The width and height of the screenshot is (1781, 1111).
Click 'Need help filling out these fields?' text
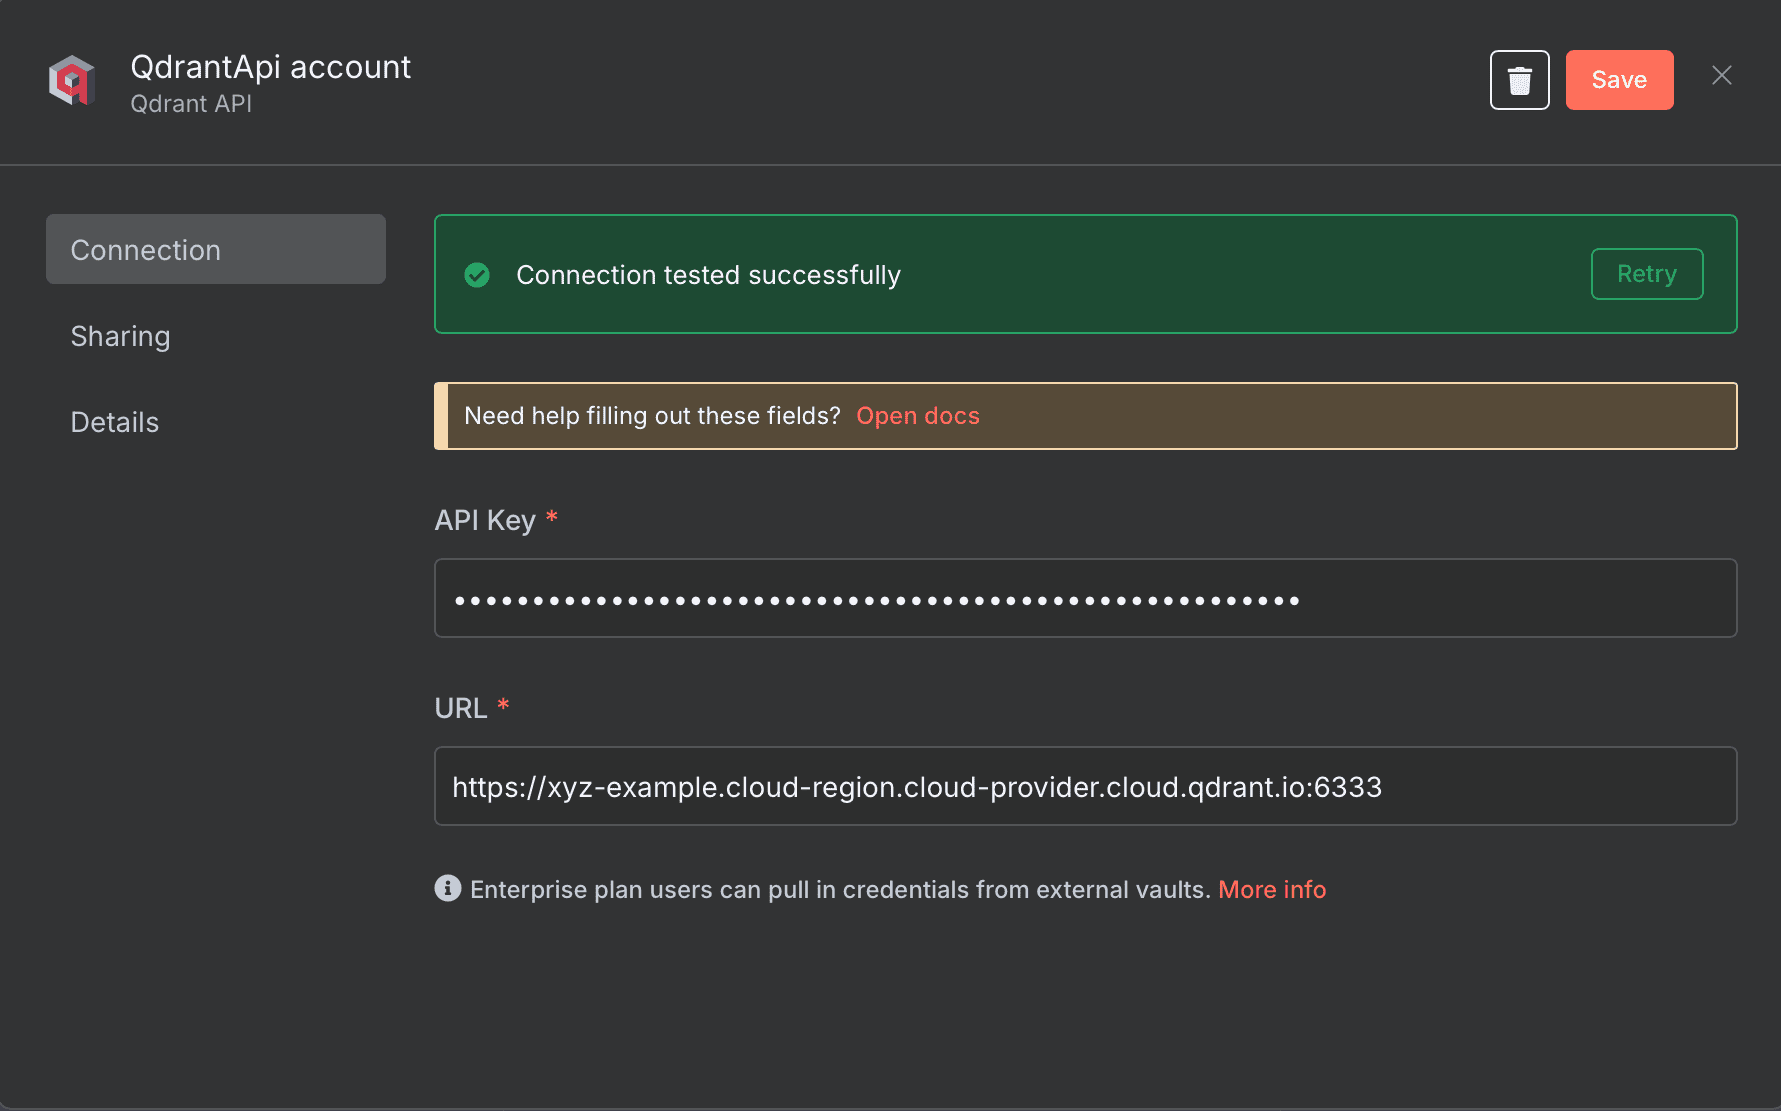[x=652, y=416]
